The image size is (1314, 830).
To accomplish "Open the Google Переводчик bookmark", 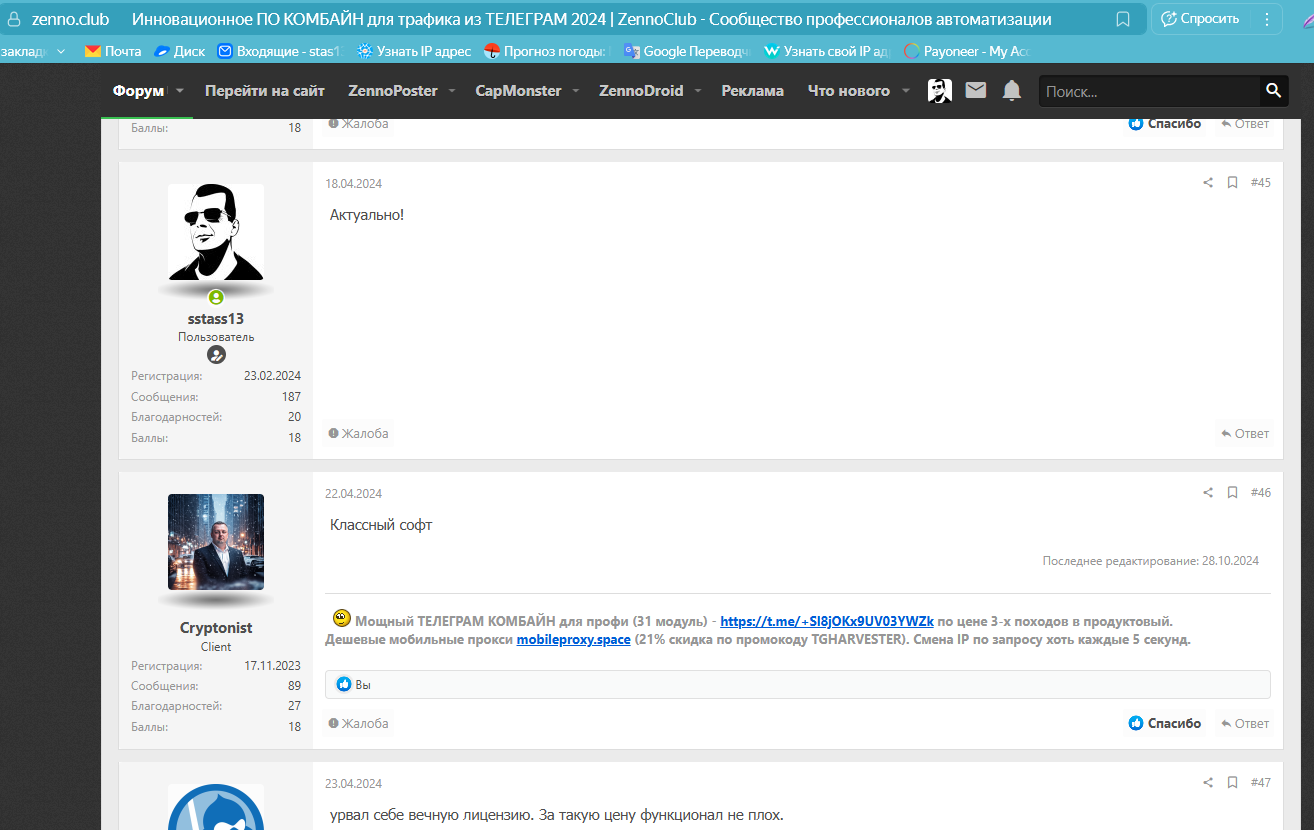I will (x=686, y=51).
